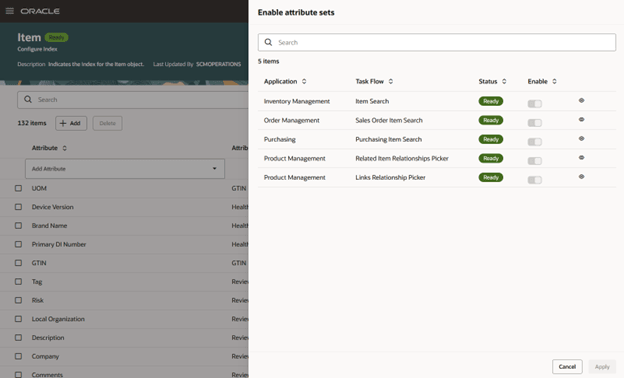Screen dimensions: 624x378
Task: Check the Tag attribute checkbox
Action: click(18, 282)
